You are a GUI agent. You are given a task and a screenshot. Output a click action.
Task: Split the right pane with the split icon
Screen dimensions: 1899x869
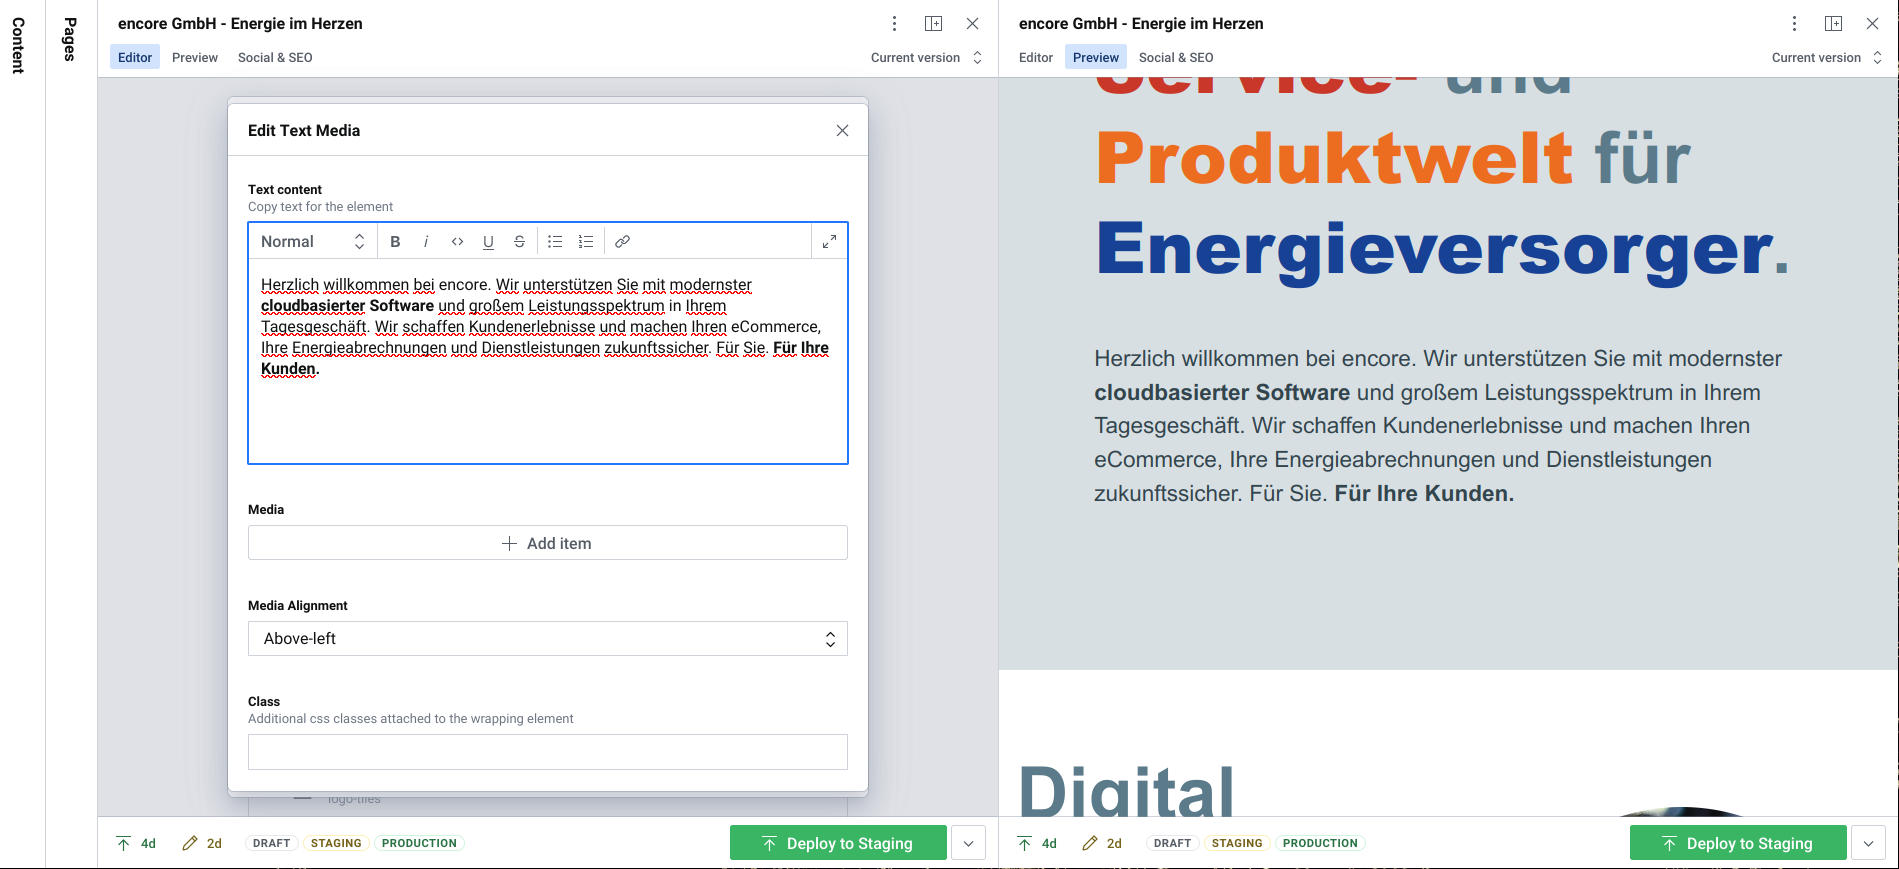point(1833,23)
